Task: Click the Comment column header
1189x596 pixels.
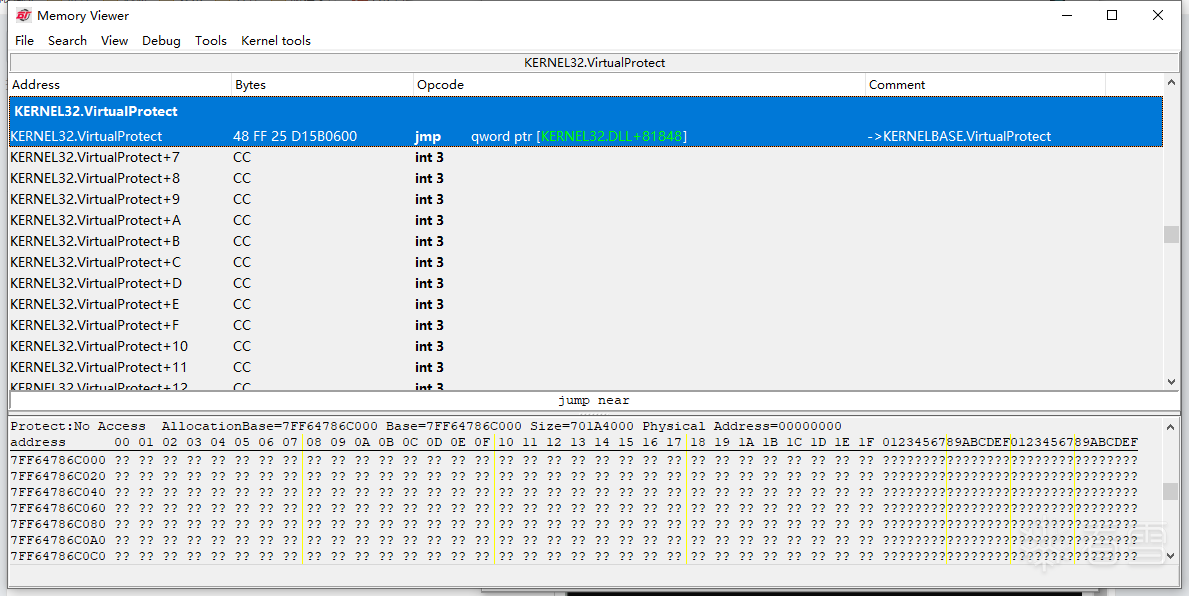Action: pyautogui.click(x=985, y=85)
